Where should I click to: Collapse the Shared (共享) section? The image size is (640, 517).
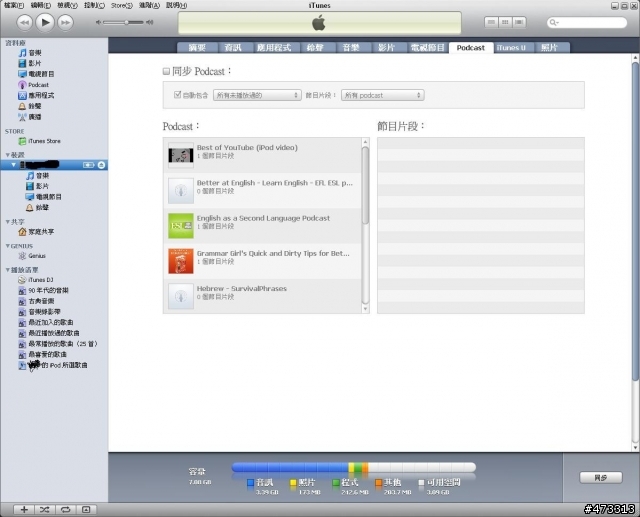(x=7, y=222)
